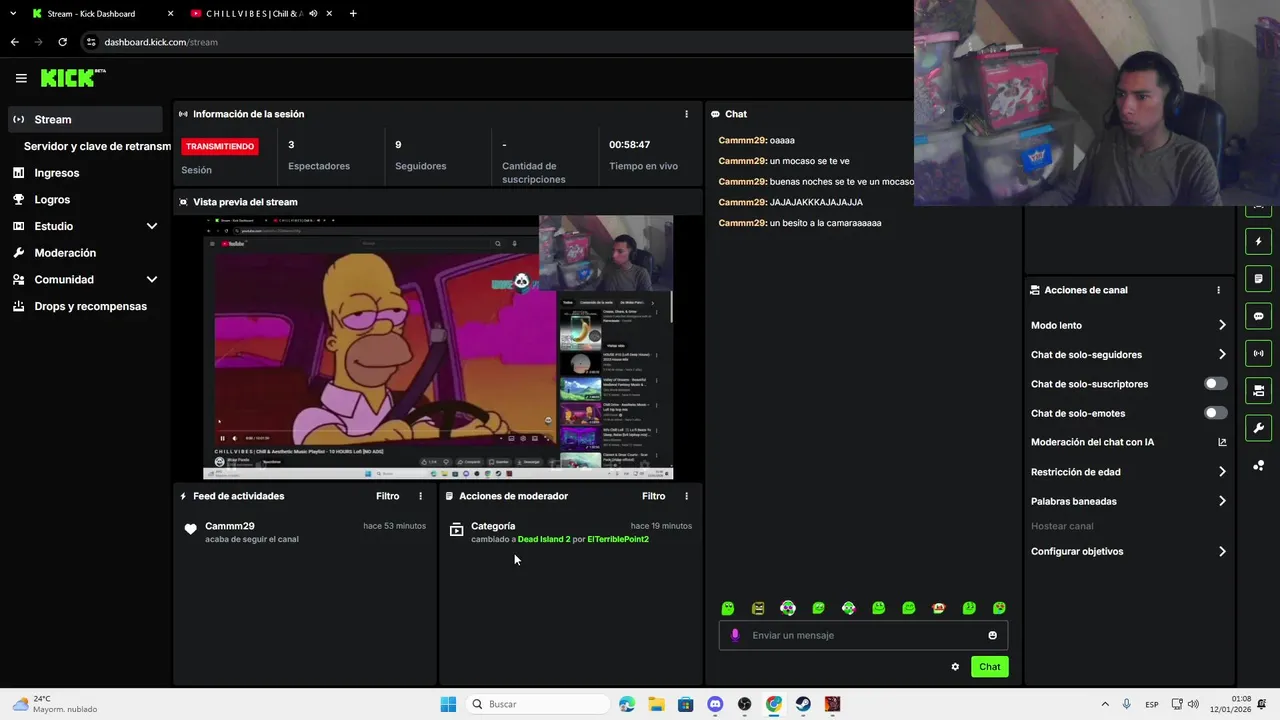
Task: Expand Chat de solo-seguidores arrow
Action: point(1222,354)
